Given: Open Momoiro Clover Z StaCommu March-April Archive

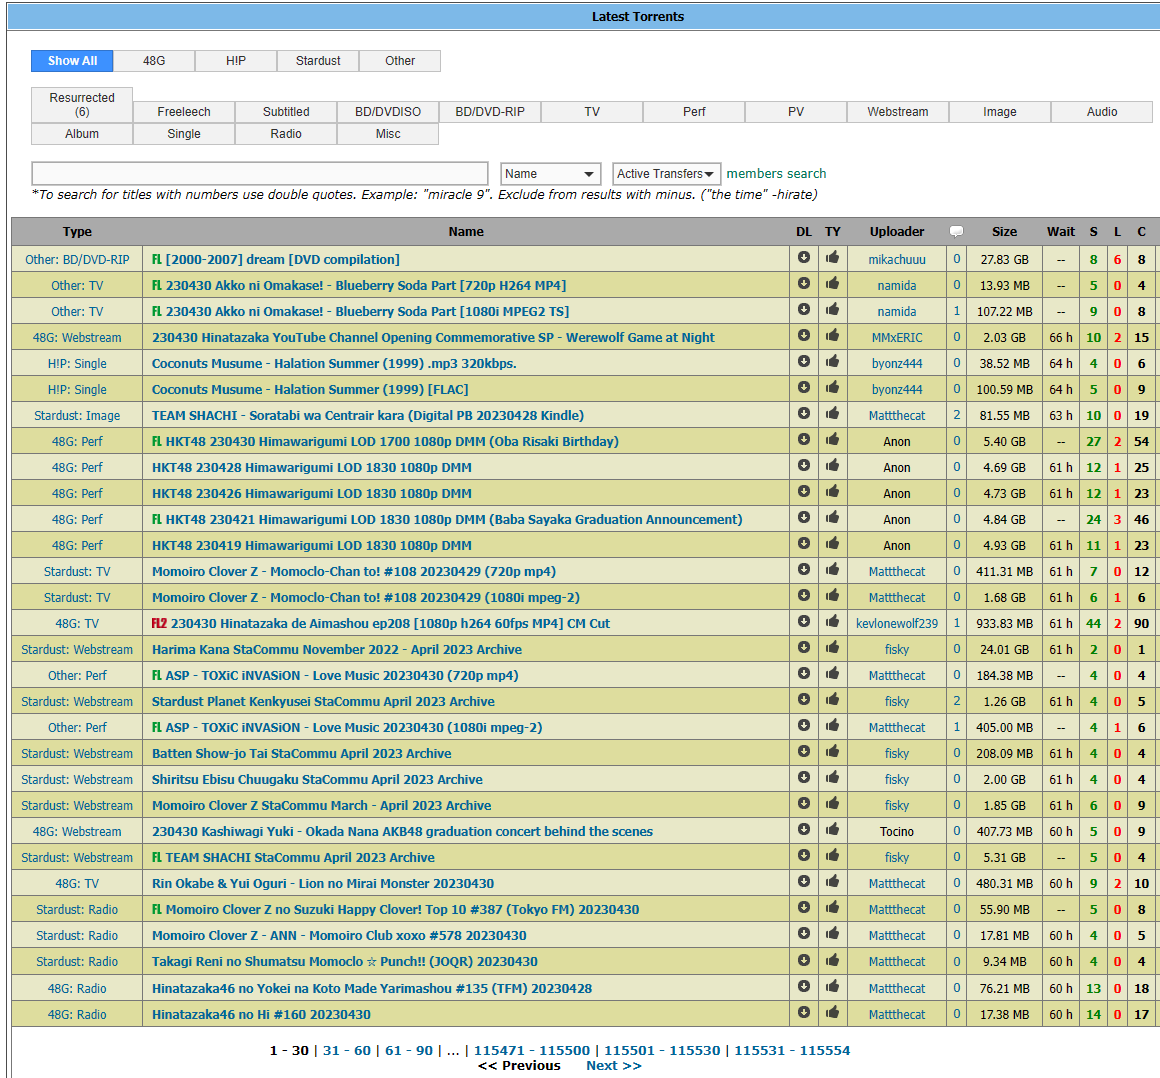Looking at the screenshot, I should [x=321, y=806].
